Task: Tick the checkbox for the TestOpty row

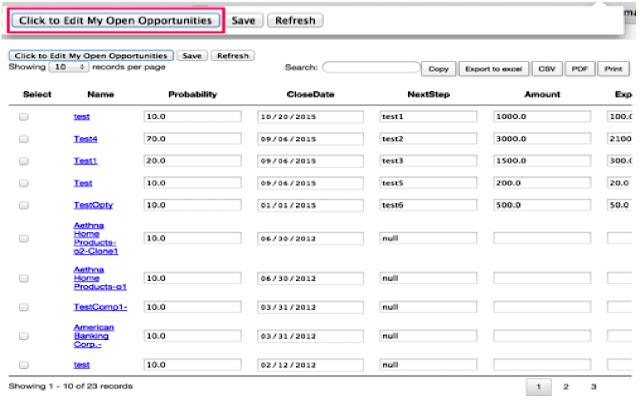Action: (x=24, y=205)
